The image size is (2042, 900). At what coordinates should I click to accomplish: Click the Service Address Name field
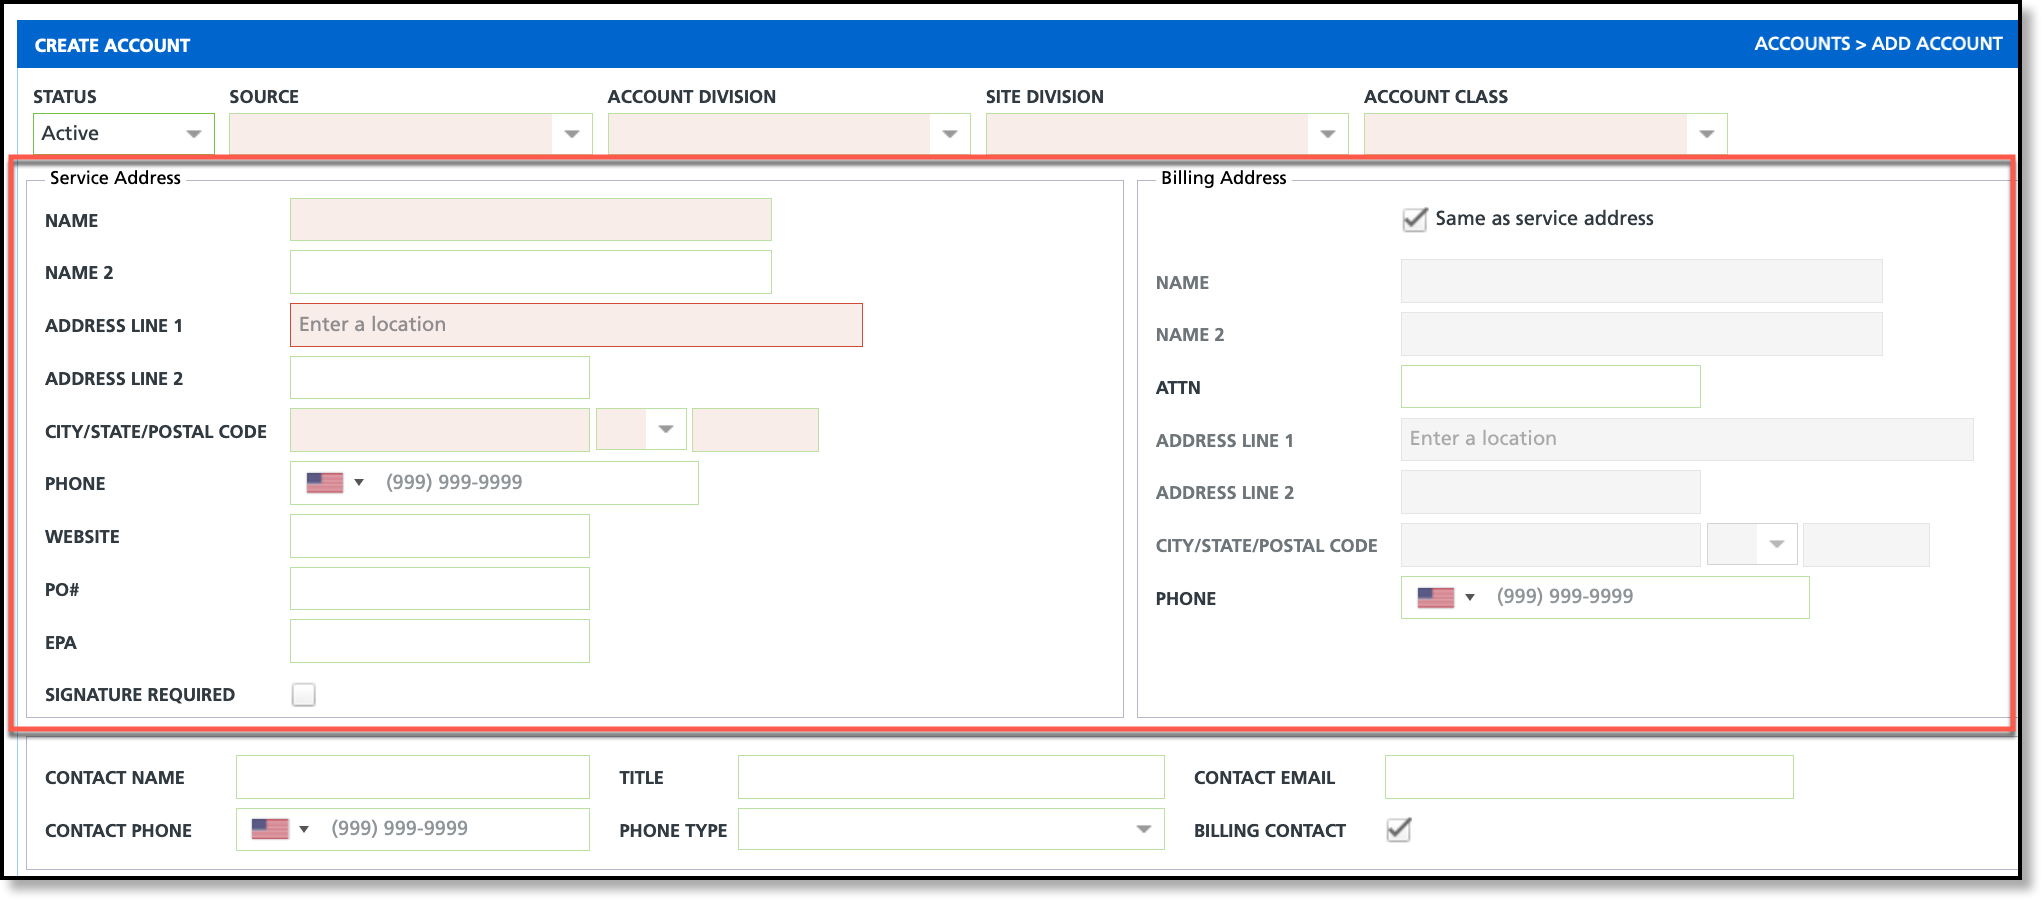point(531,220)
